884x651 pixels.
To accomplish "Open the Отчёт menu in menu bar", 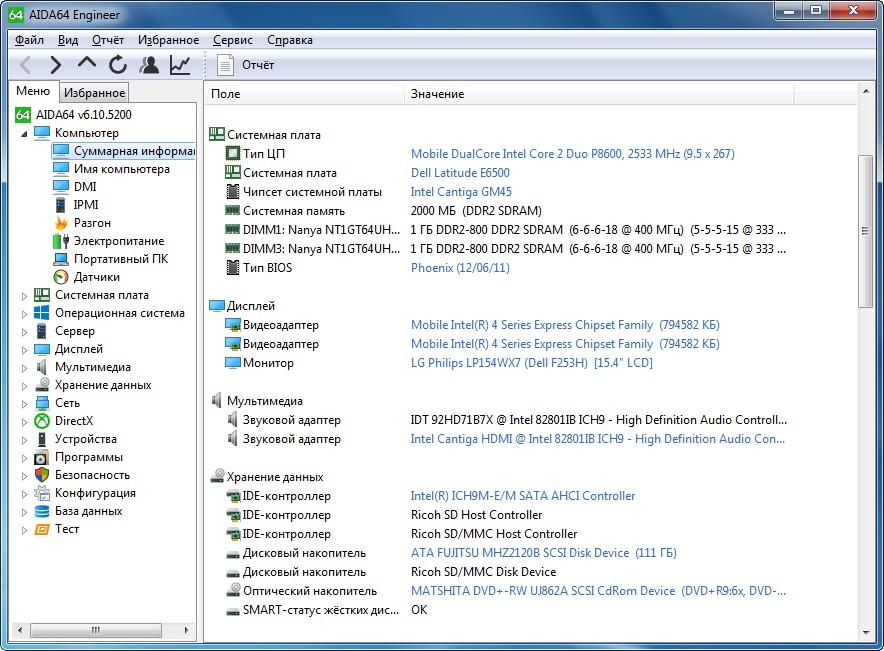I will [108, 40].
